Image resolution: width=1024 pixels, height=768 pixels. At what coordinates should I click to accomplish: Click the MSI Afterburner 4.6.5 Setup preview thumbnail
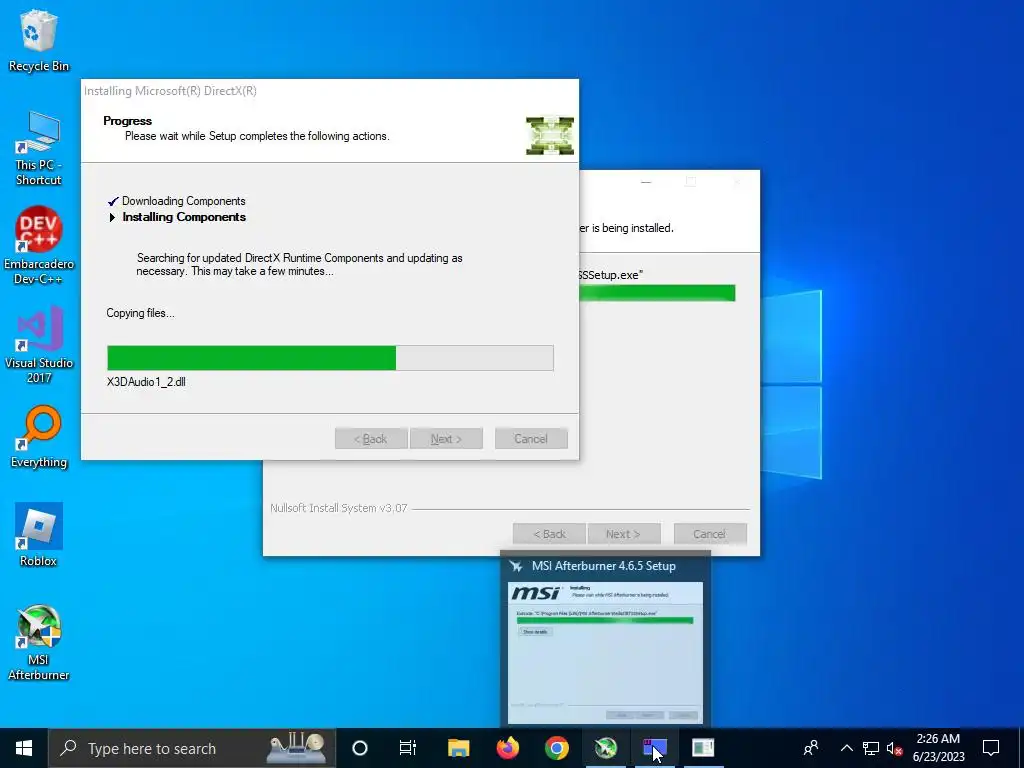605,652
